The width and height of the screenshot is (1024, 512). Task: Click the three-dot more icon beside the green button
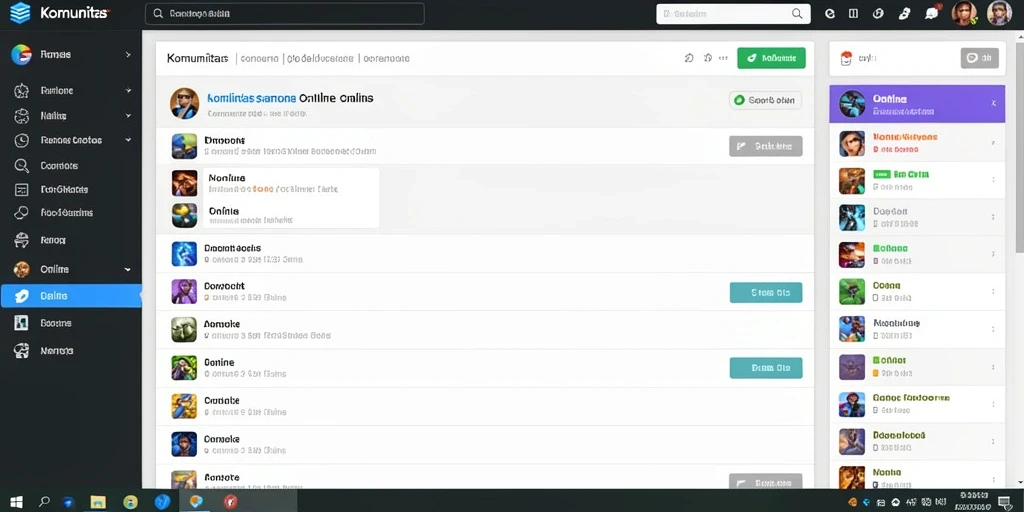click(x=723, y=58)
